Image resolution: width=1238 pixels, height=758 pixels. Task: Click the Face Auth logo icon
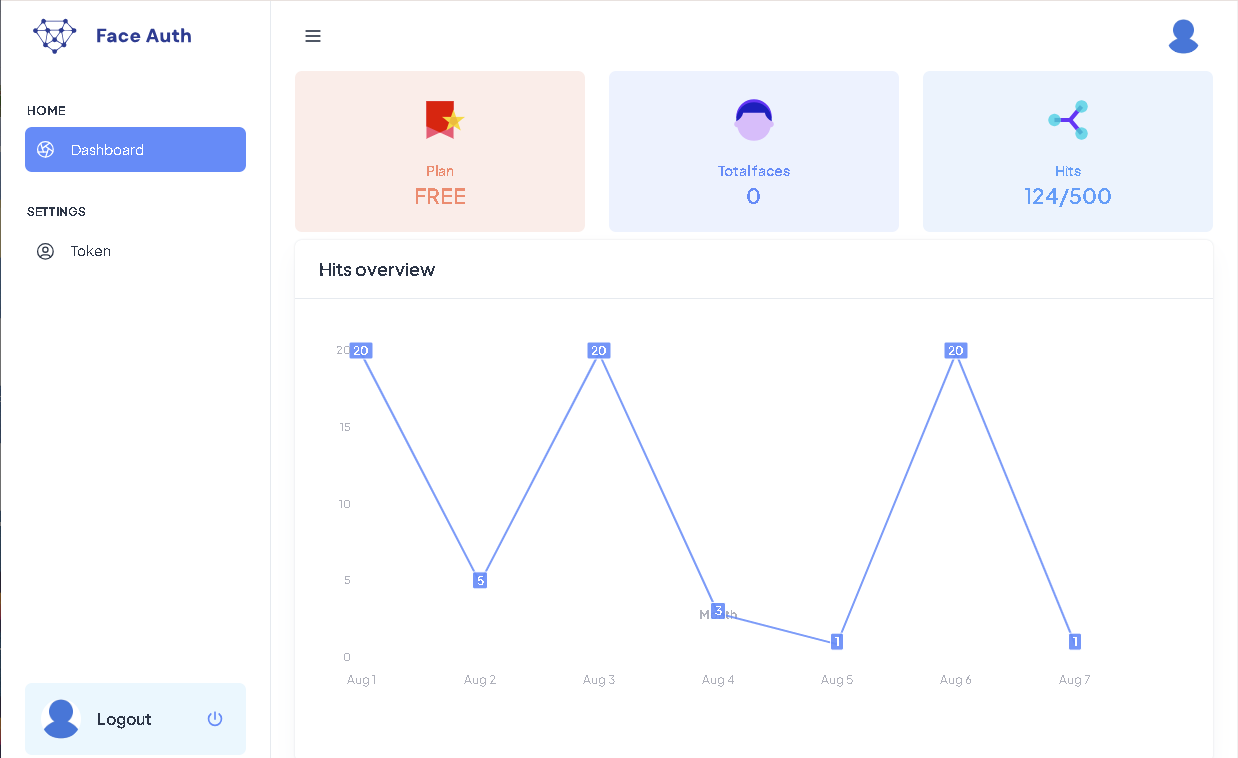click(x=54, y=35)
